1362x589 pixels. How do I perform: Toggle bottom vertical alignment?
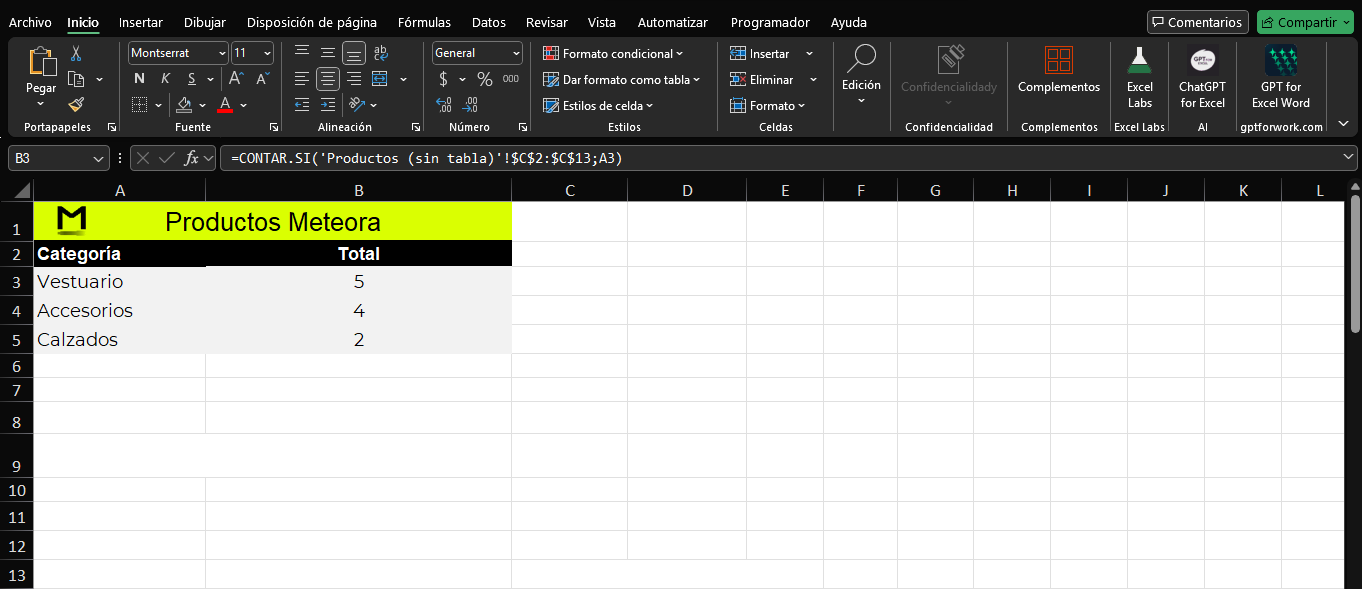pos(354,53)
